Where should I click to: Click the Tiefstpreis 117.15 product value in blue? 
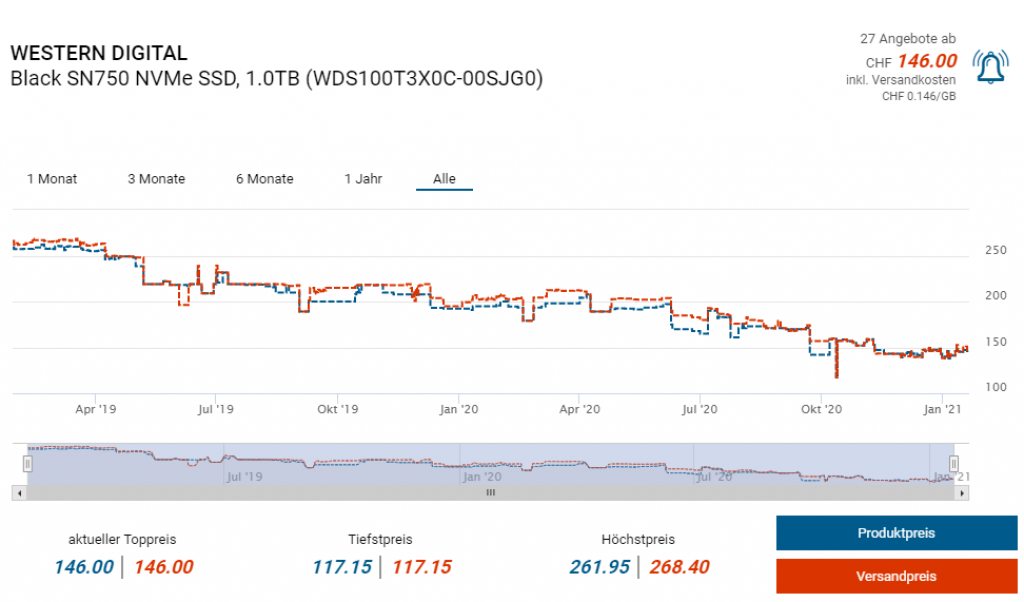click(342, 567)
